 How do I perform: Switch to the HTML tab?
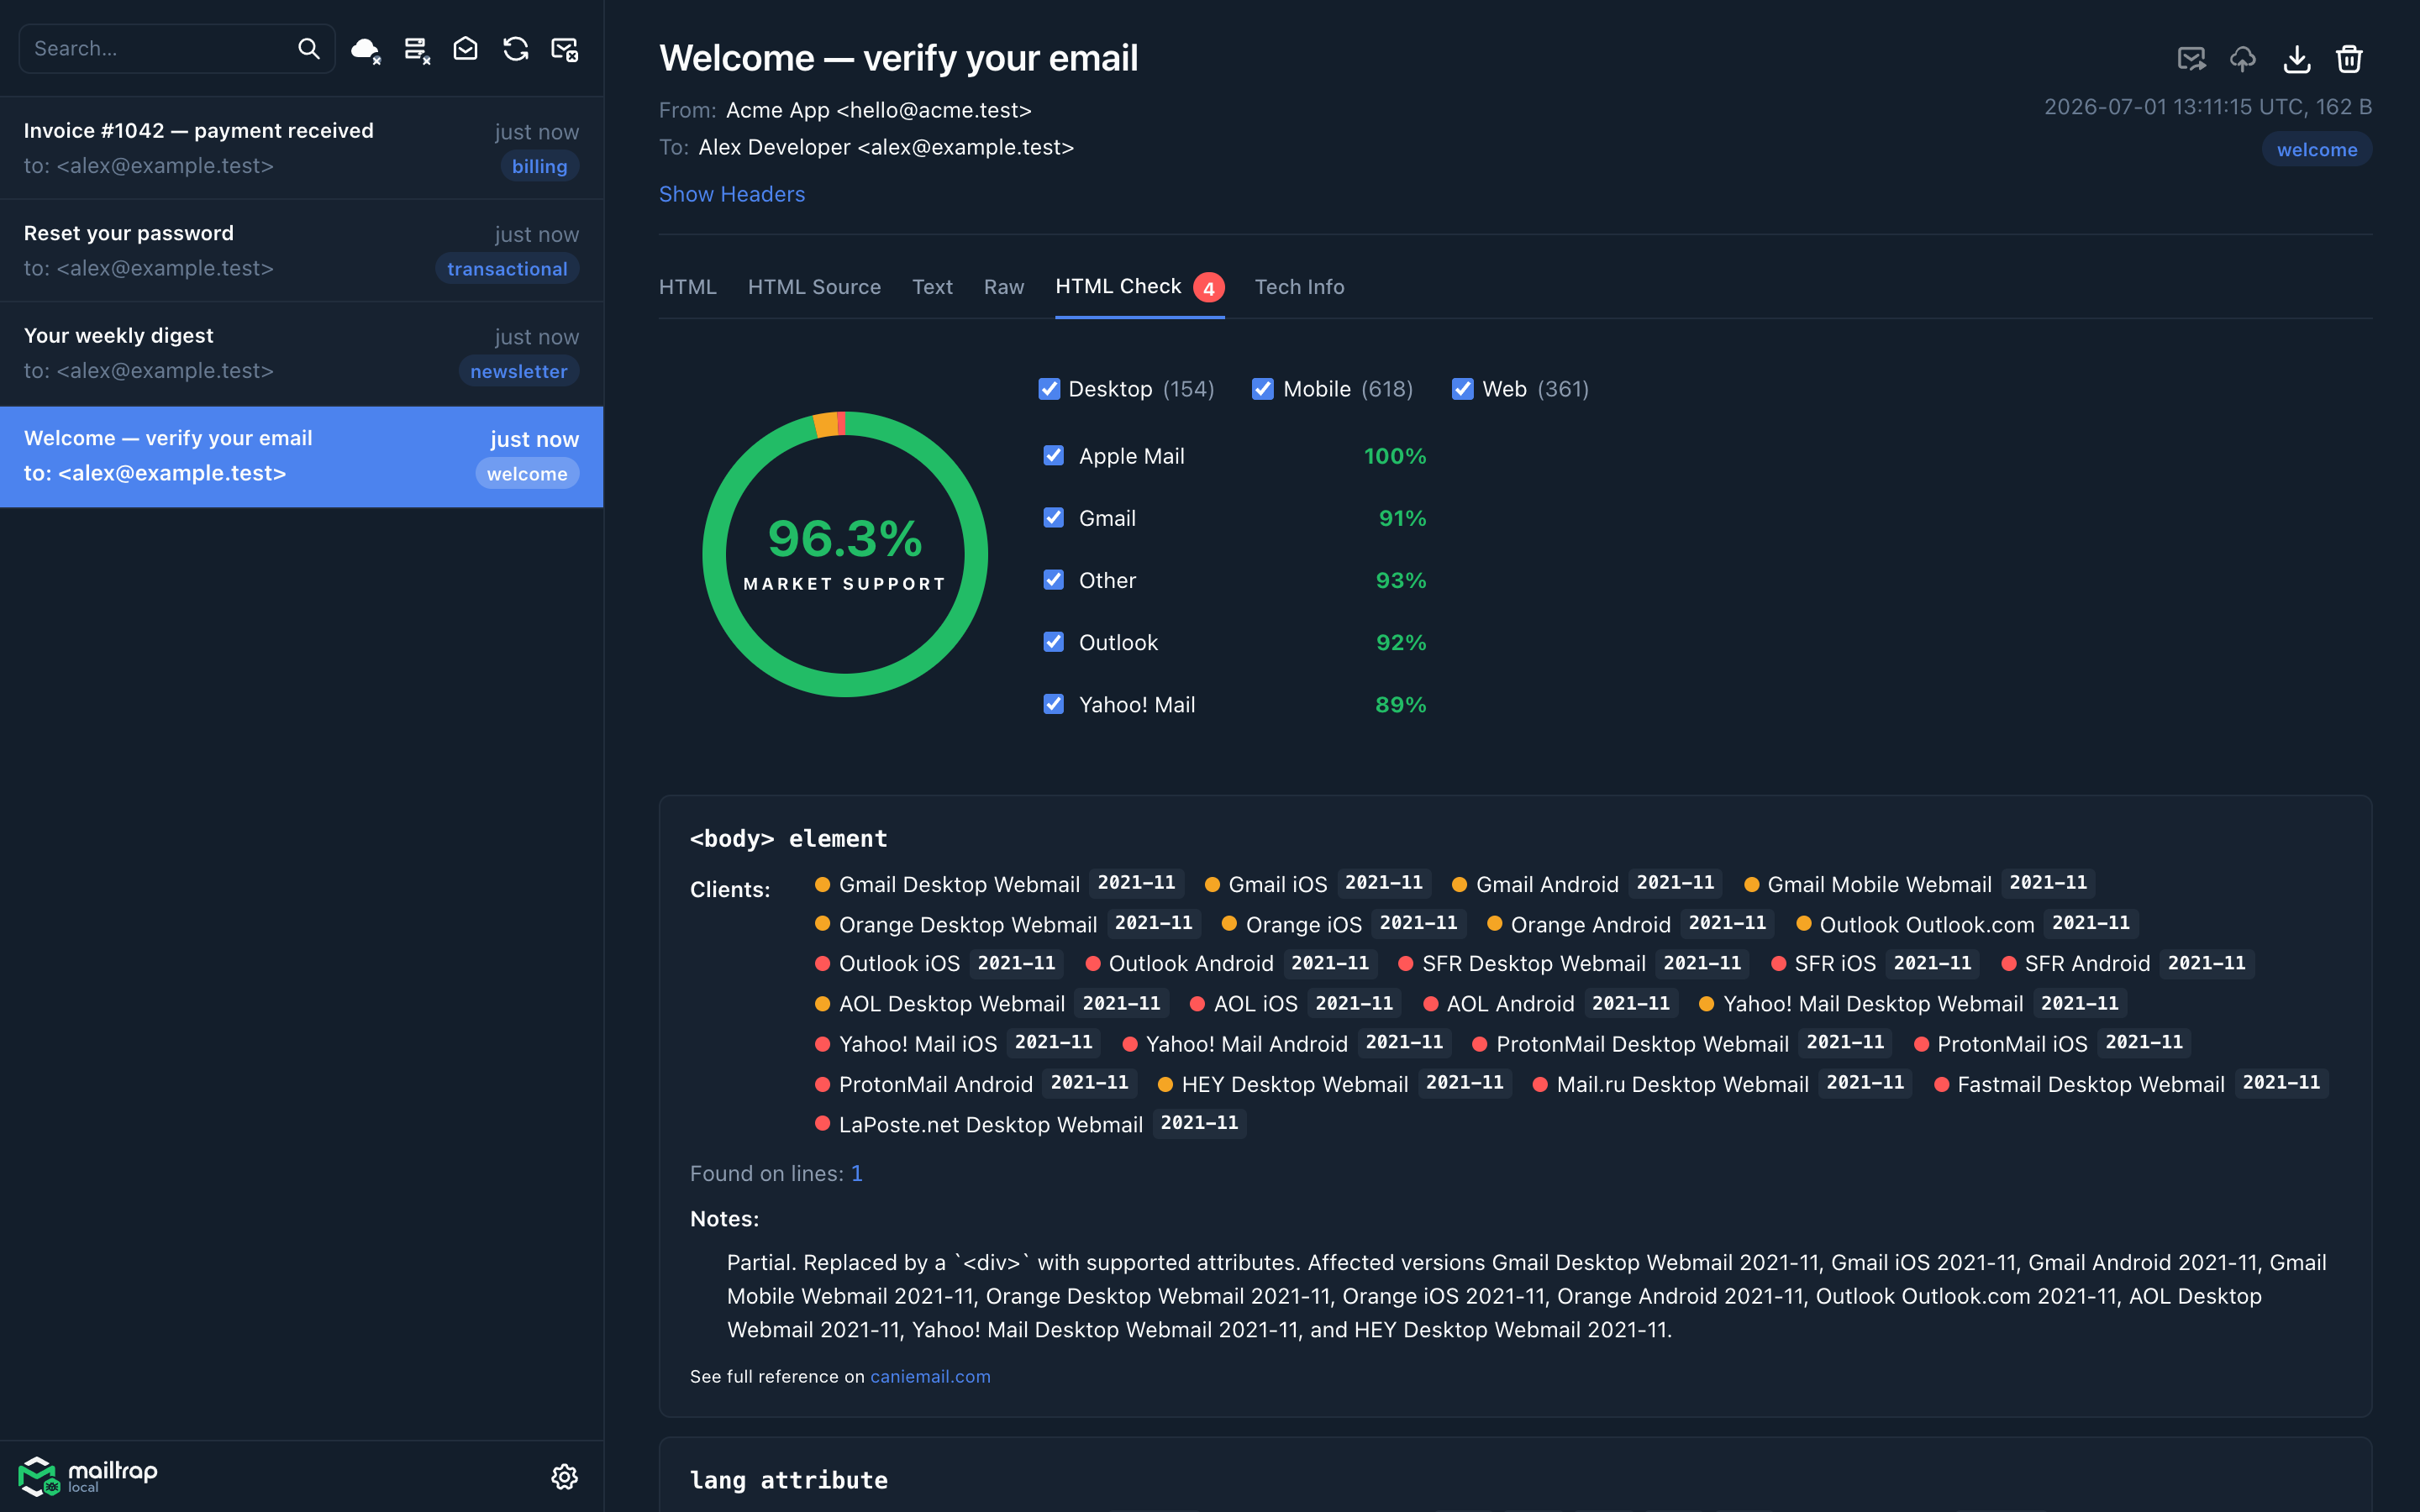688,287
